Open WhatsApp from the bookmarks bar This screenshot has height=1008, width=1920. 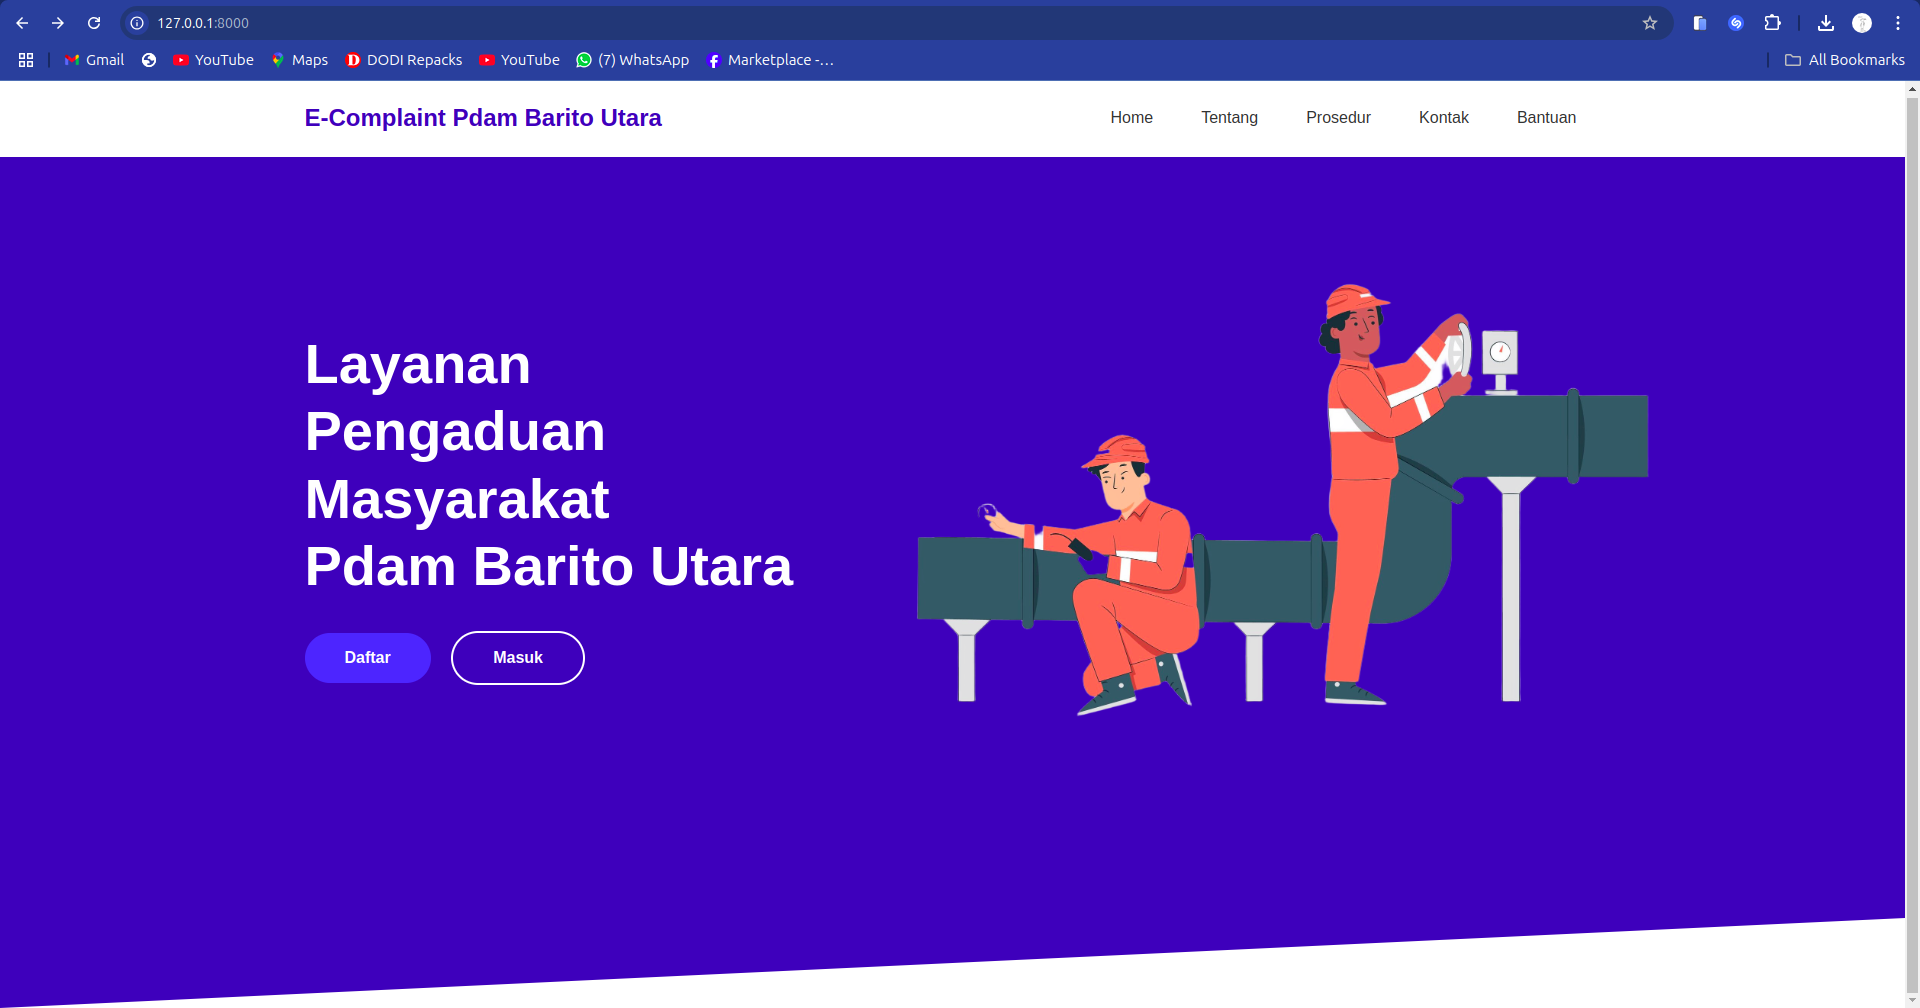[x=632, y=59]
